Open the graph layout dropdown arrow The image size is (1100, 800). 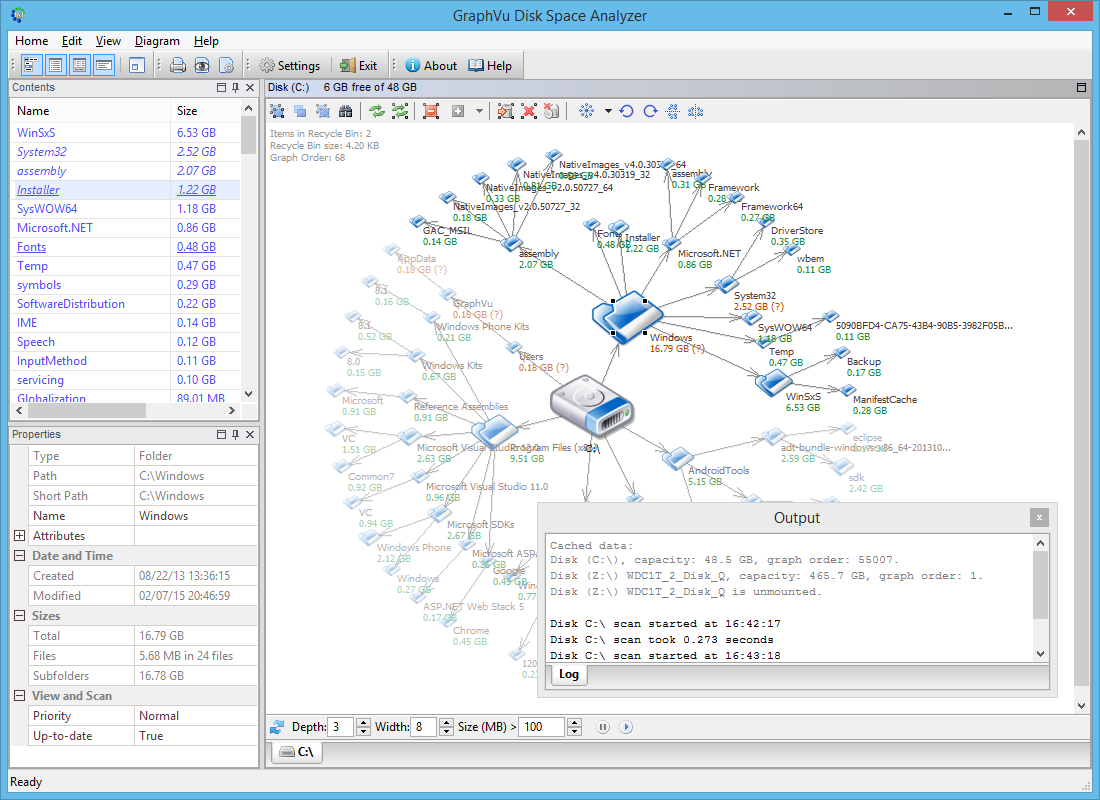[607, 111]
